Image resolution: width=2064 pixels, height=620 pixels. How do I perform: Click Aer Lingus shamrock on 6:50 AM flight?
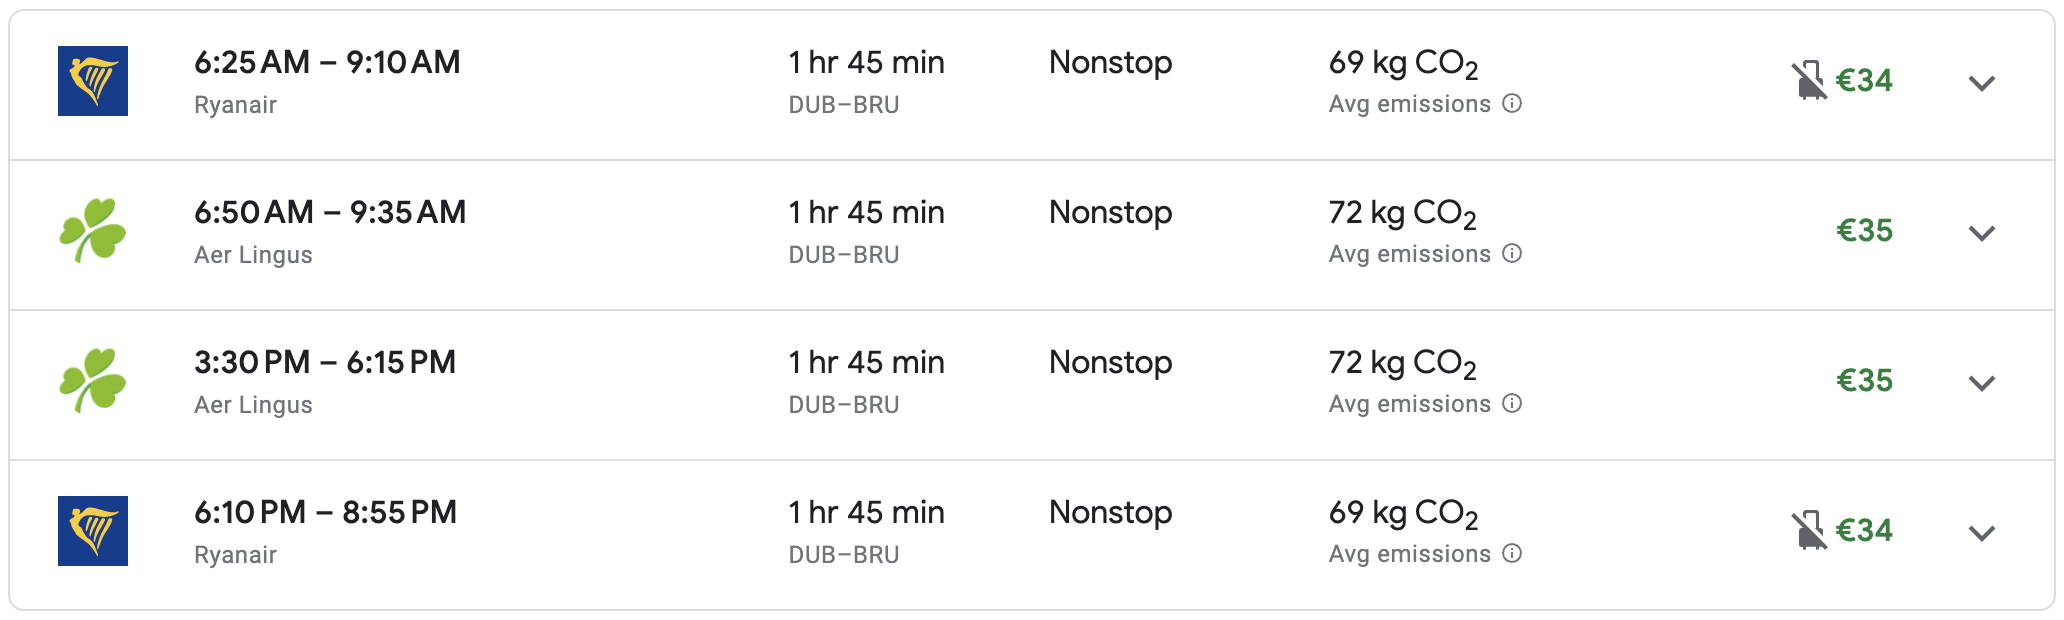[93, 231]
